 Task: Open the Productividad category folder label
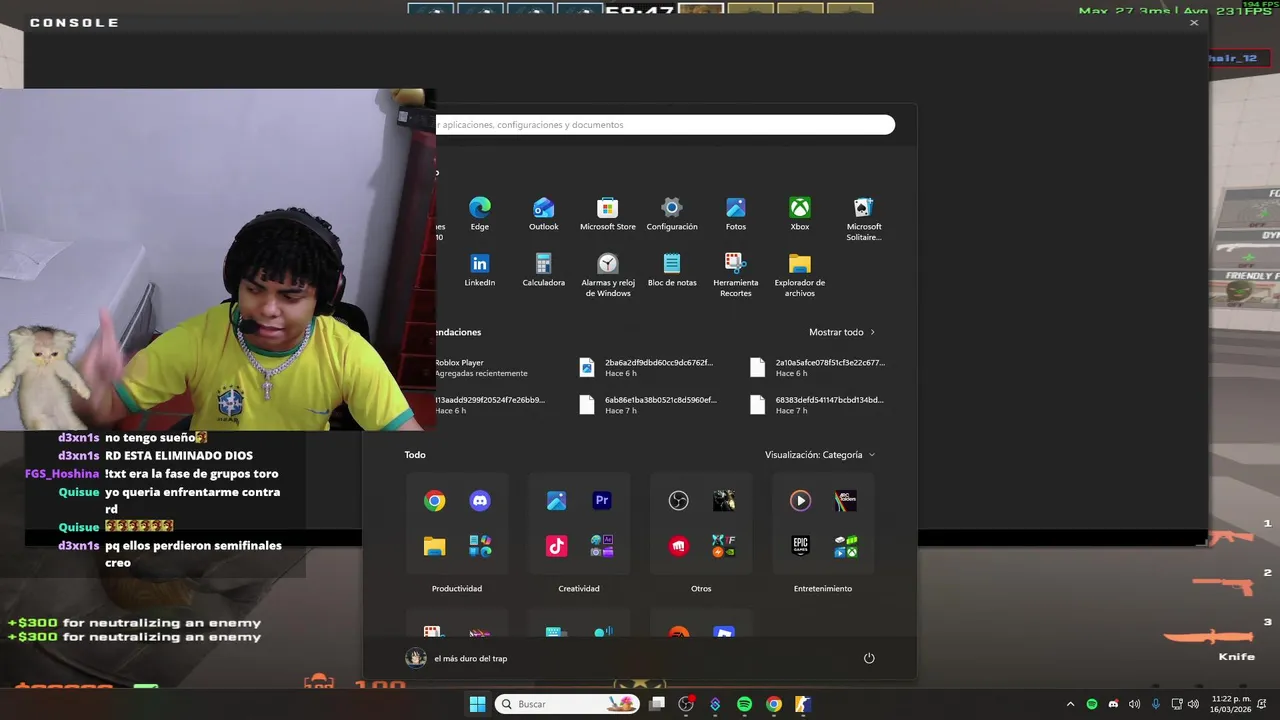[x=457, y=588]
